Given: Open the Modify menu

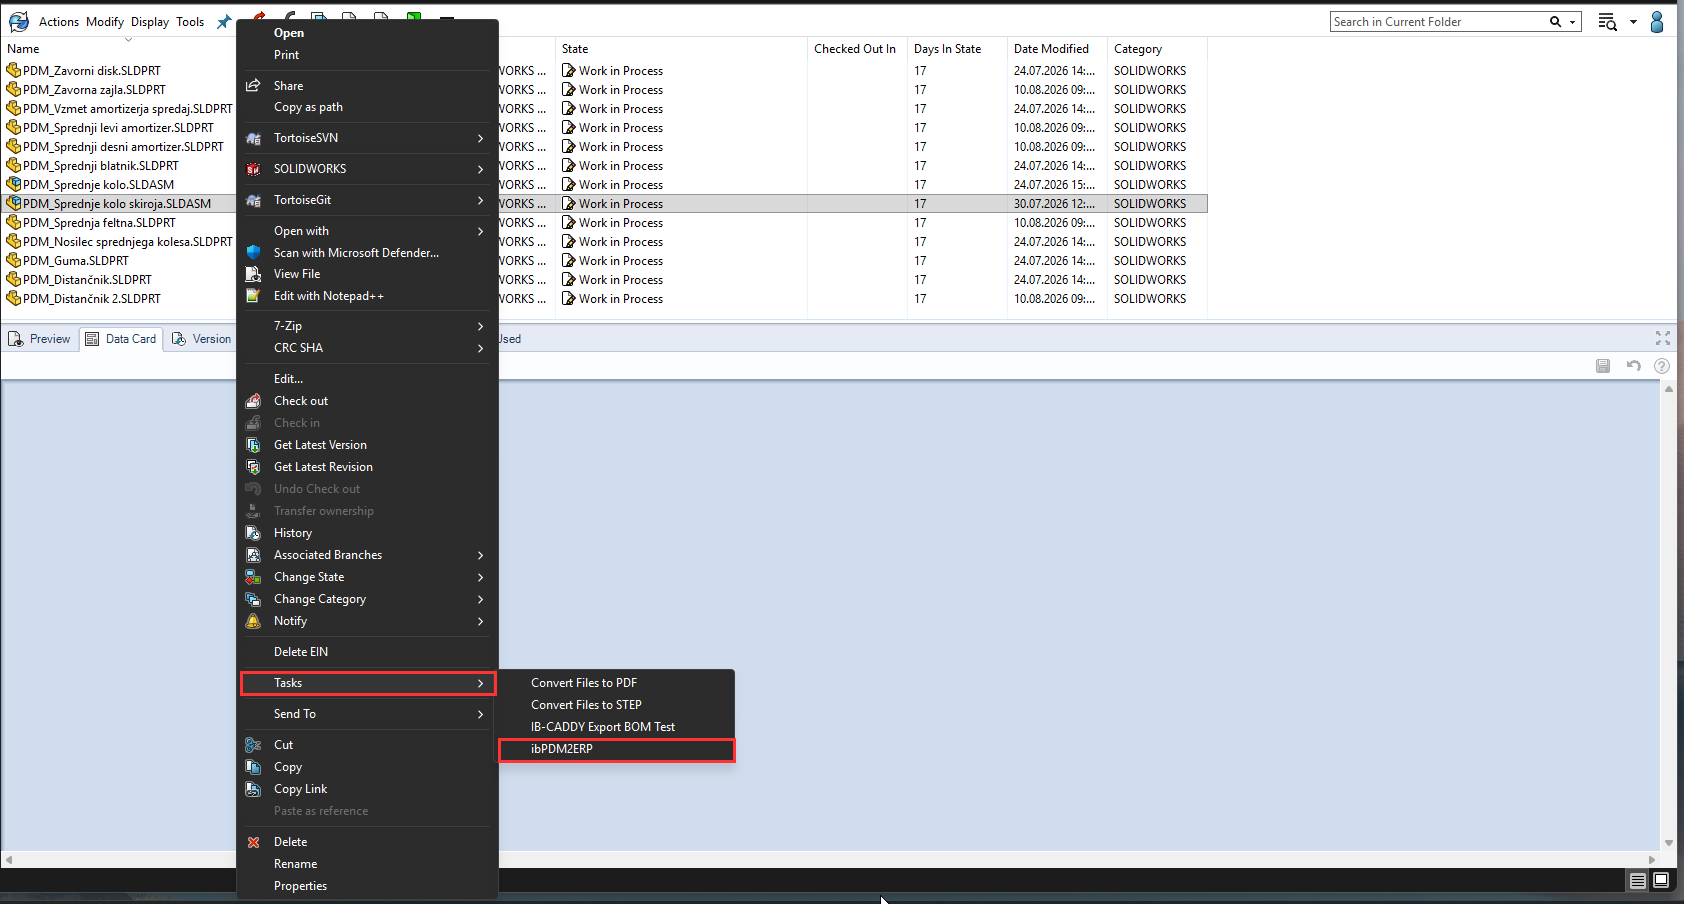Looking at the screenshot, I should [105, 22].
